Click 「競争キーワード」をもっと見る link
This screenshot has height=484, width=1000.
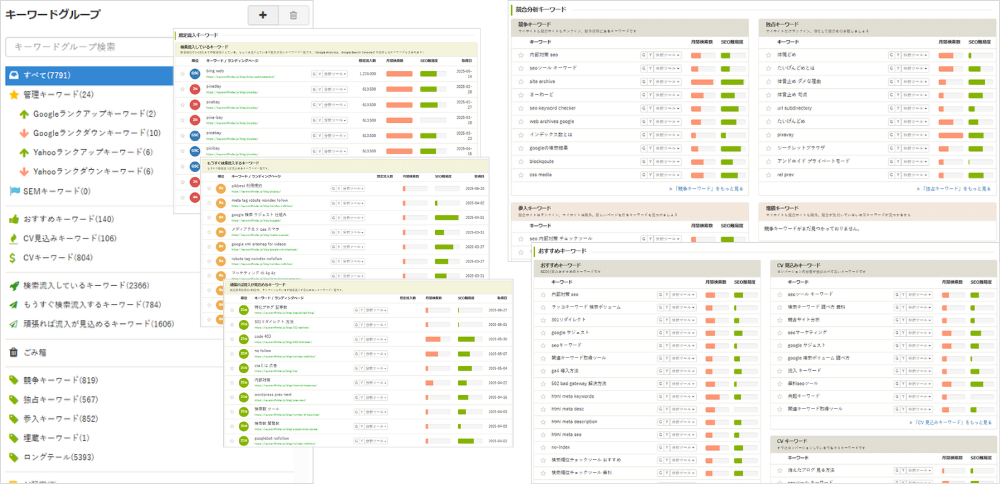704,187
